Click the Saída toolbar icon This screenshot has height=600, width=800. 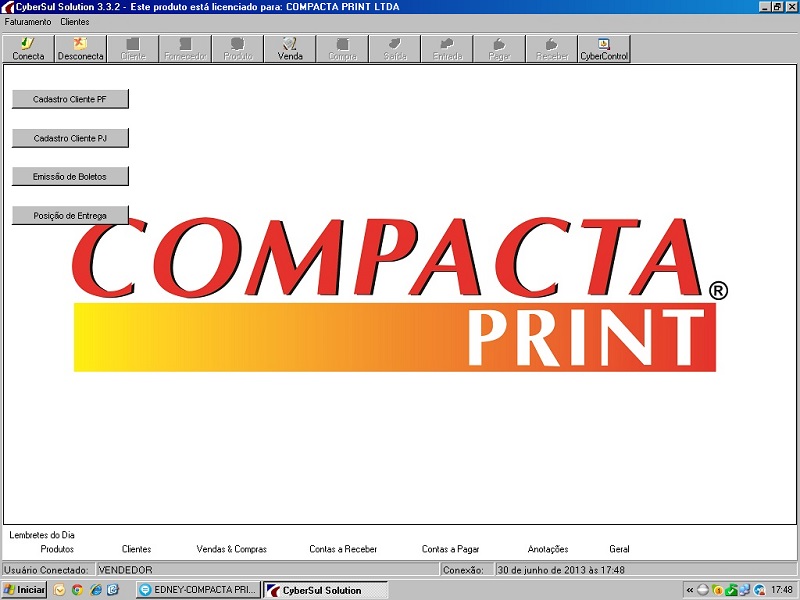coord(394,49)
